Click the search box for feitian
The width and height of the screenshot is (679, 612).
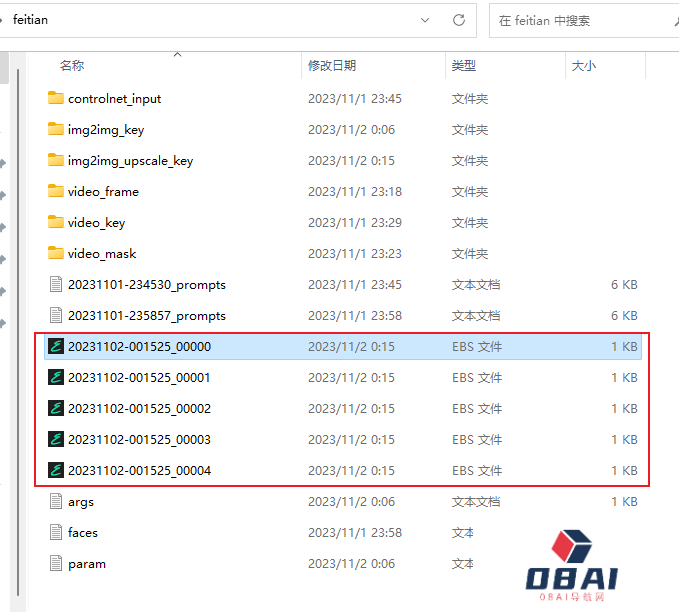[580, 20]
